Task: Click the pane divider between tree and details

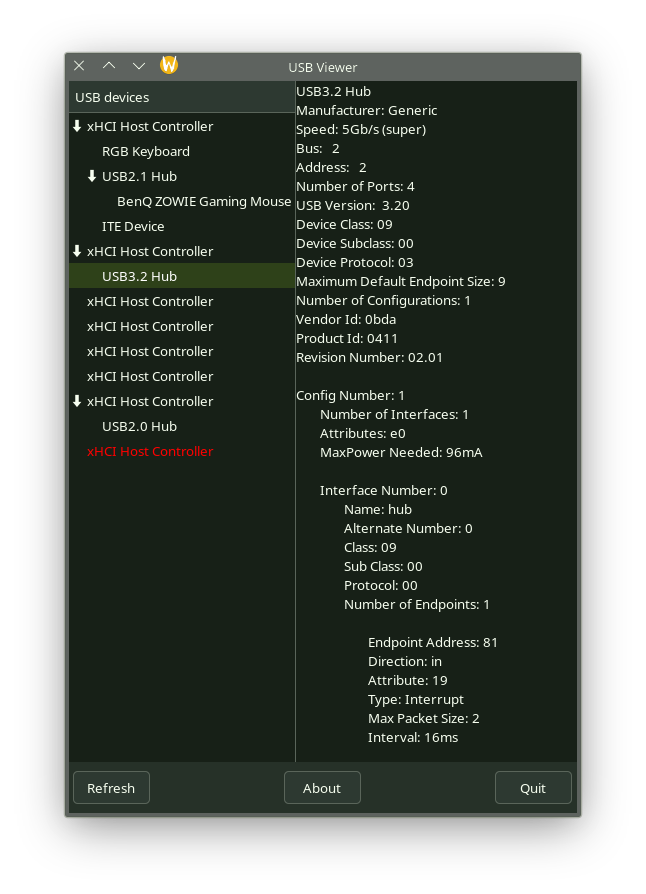Action: 295,420
